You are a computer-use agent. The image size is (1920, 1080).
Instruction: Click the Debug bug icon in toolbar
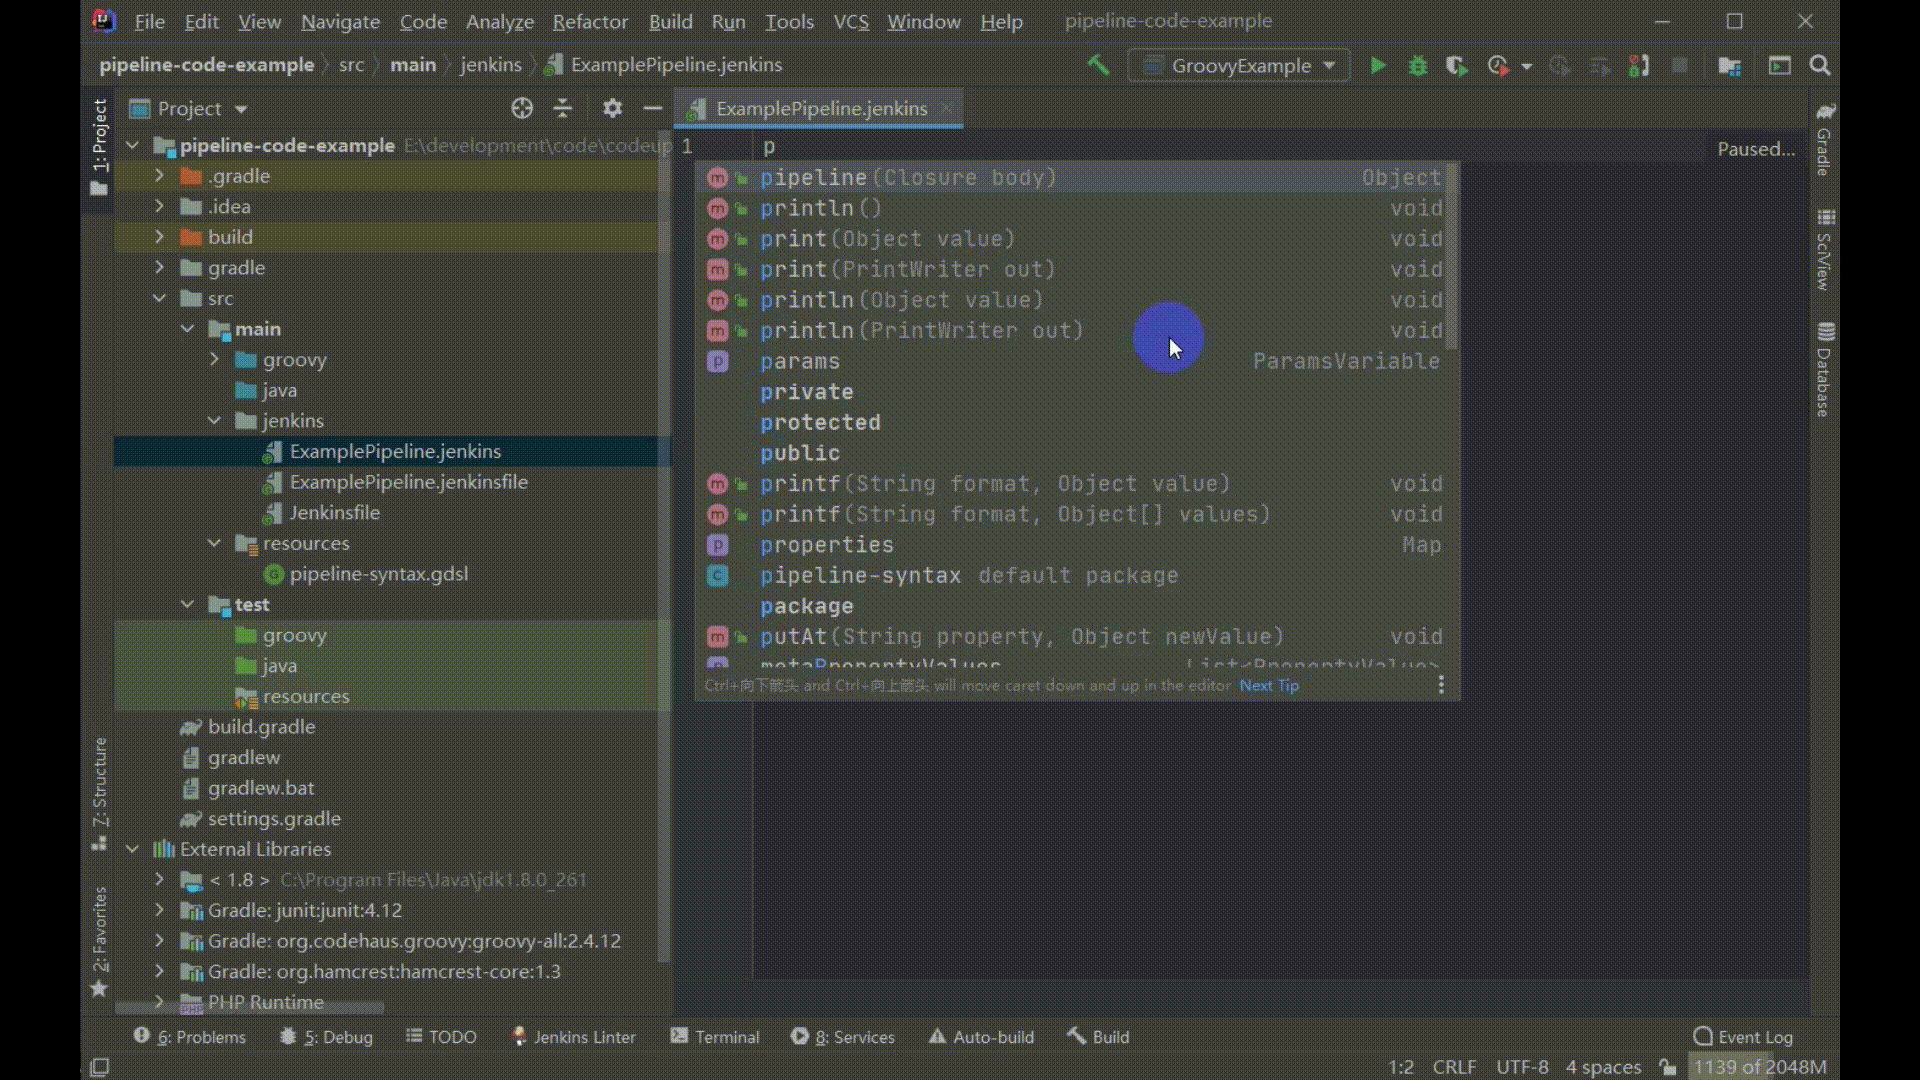(x=1417, y=66)
